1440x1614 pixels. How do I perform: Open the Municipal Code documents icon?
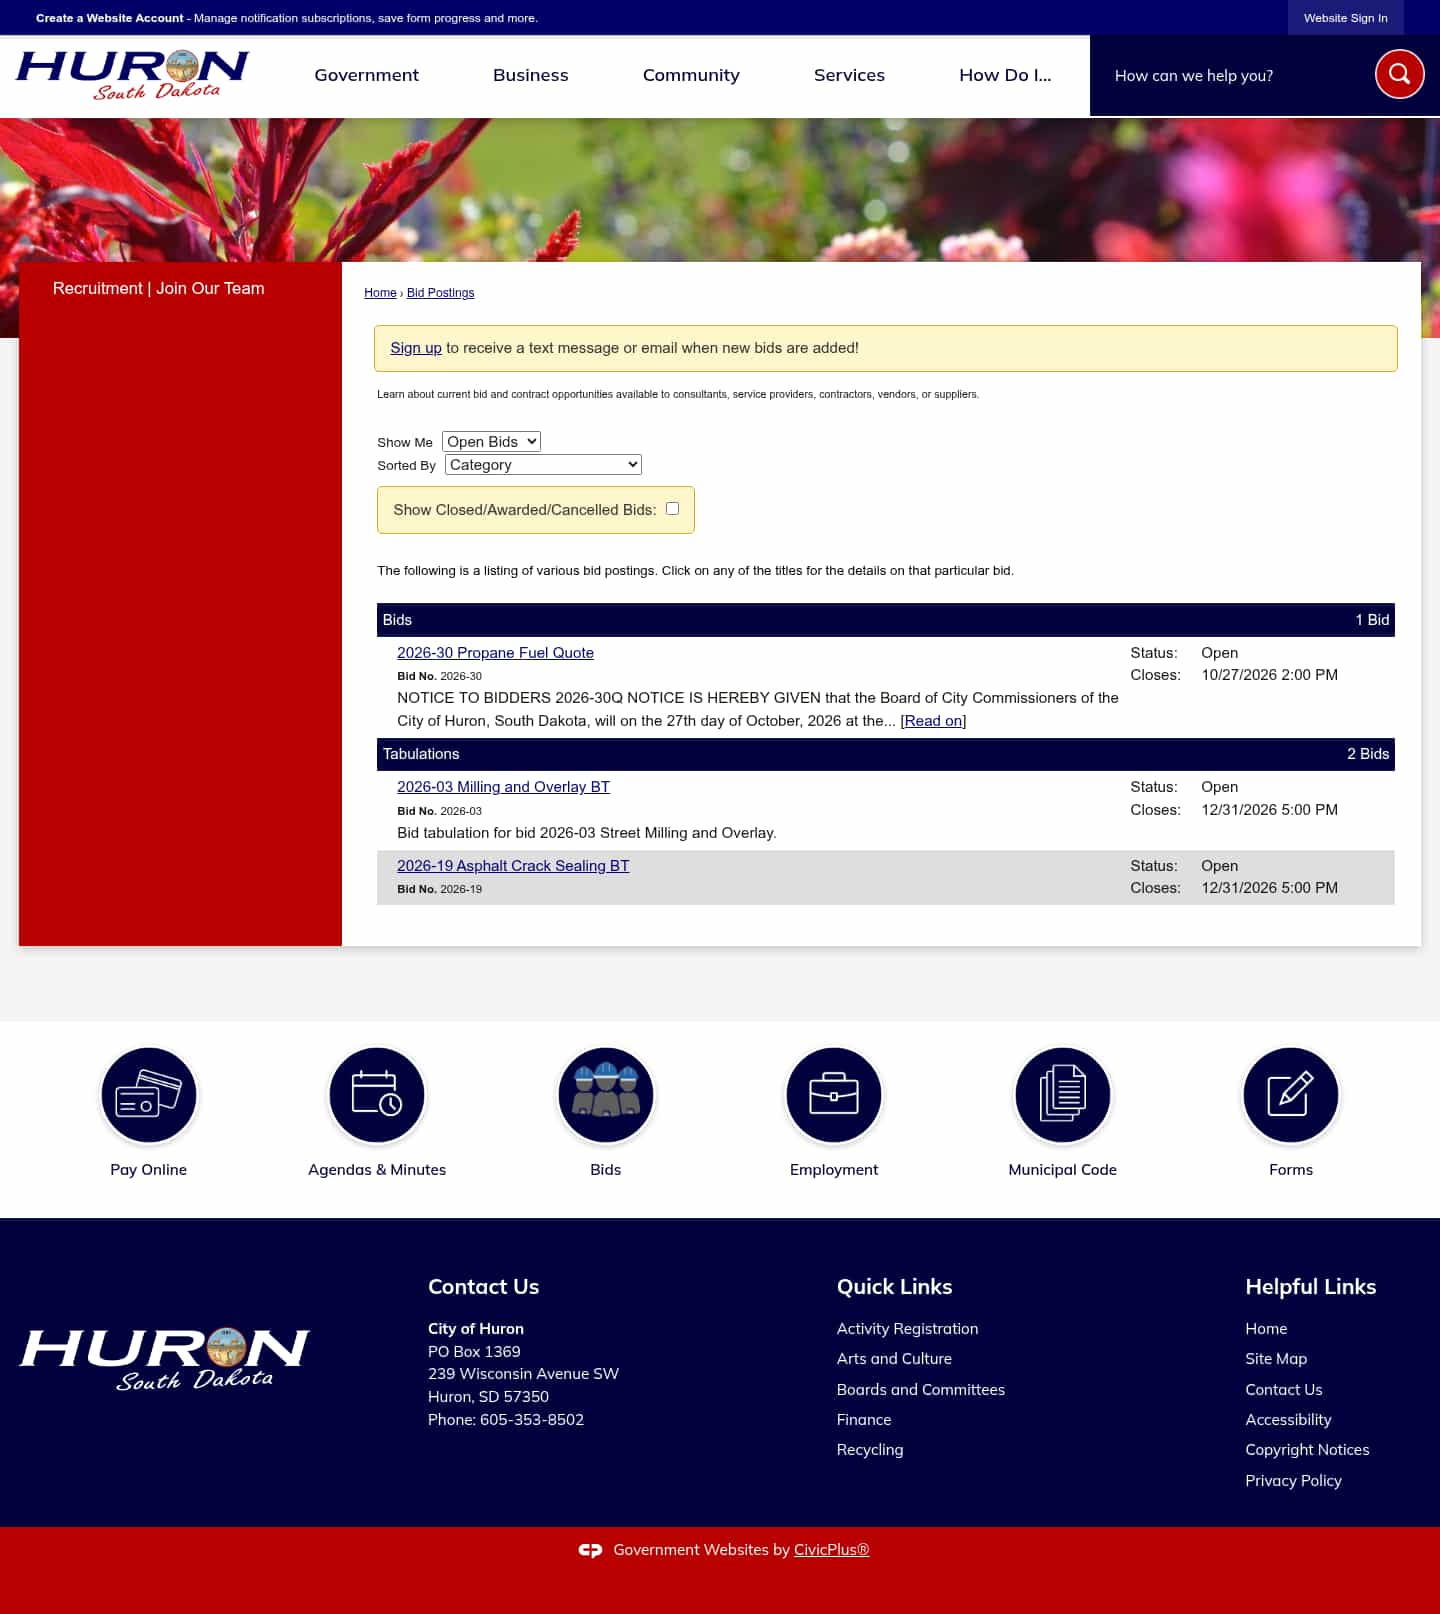1062,1095
